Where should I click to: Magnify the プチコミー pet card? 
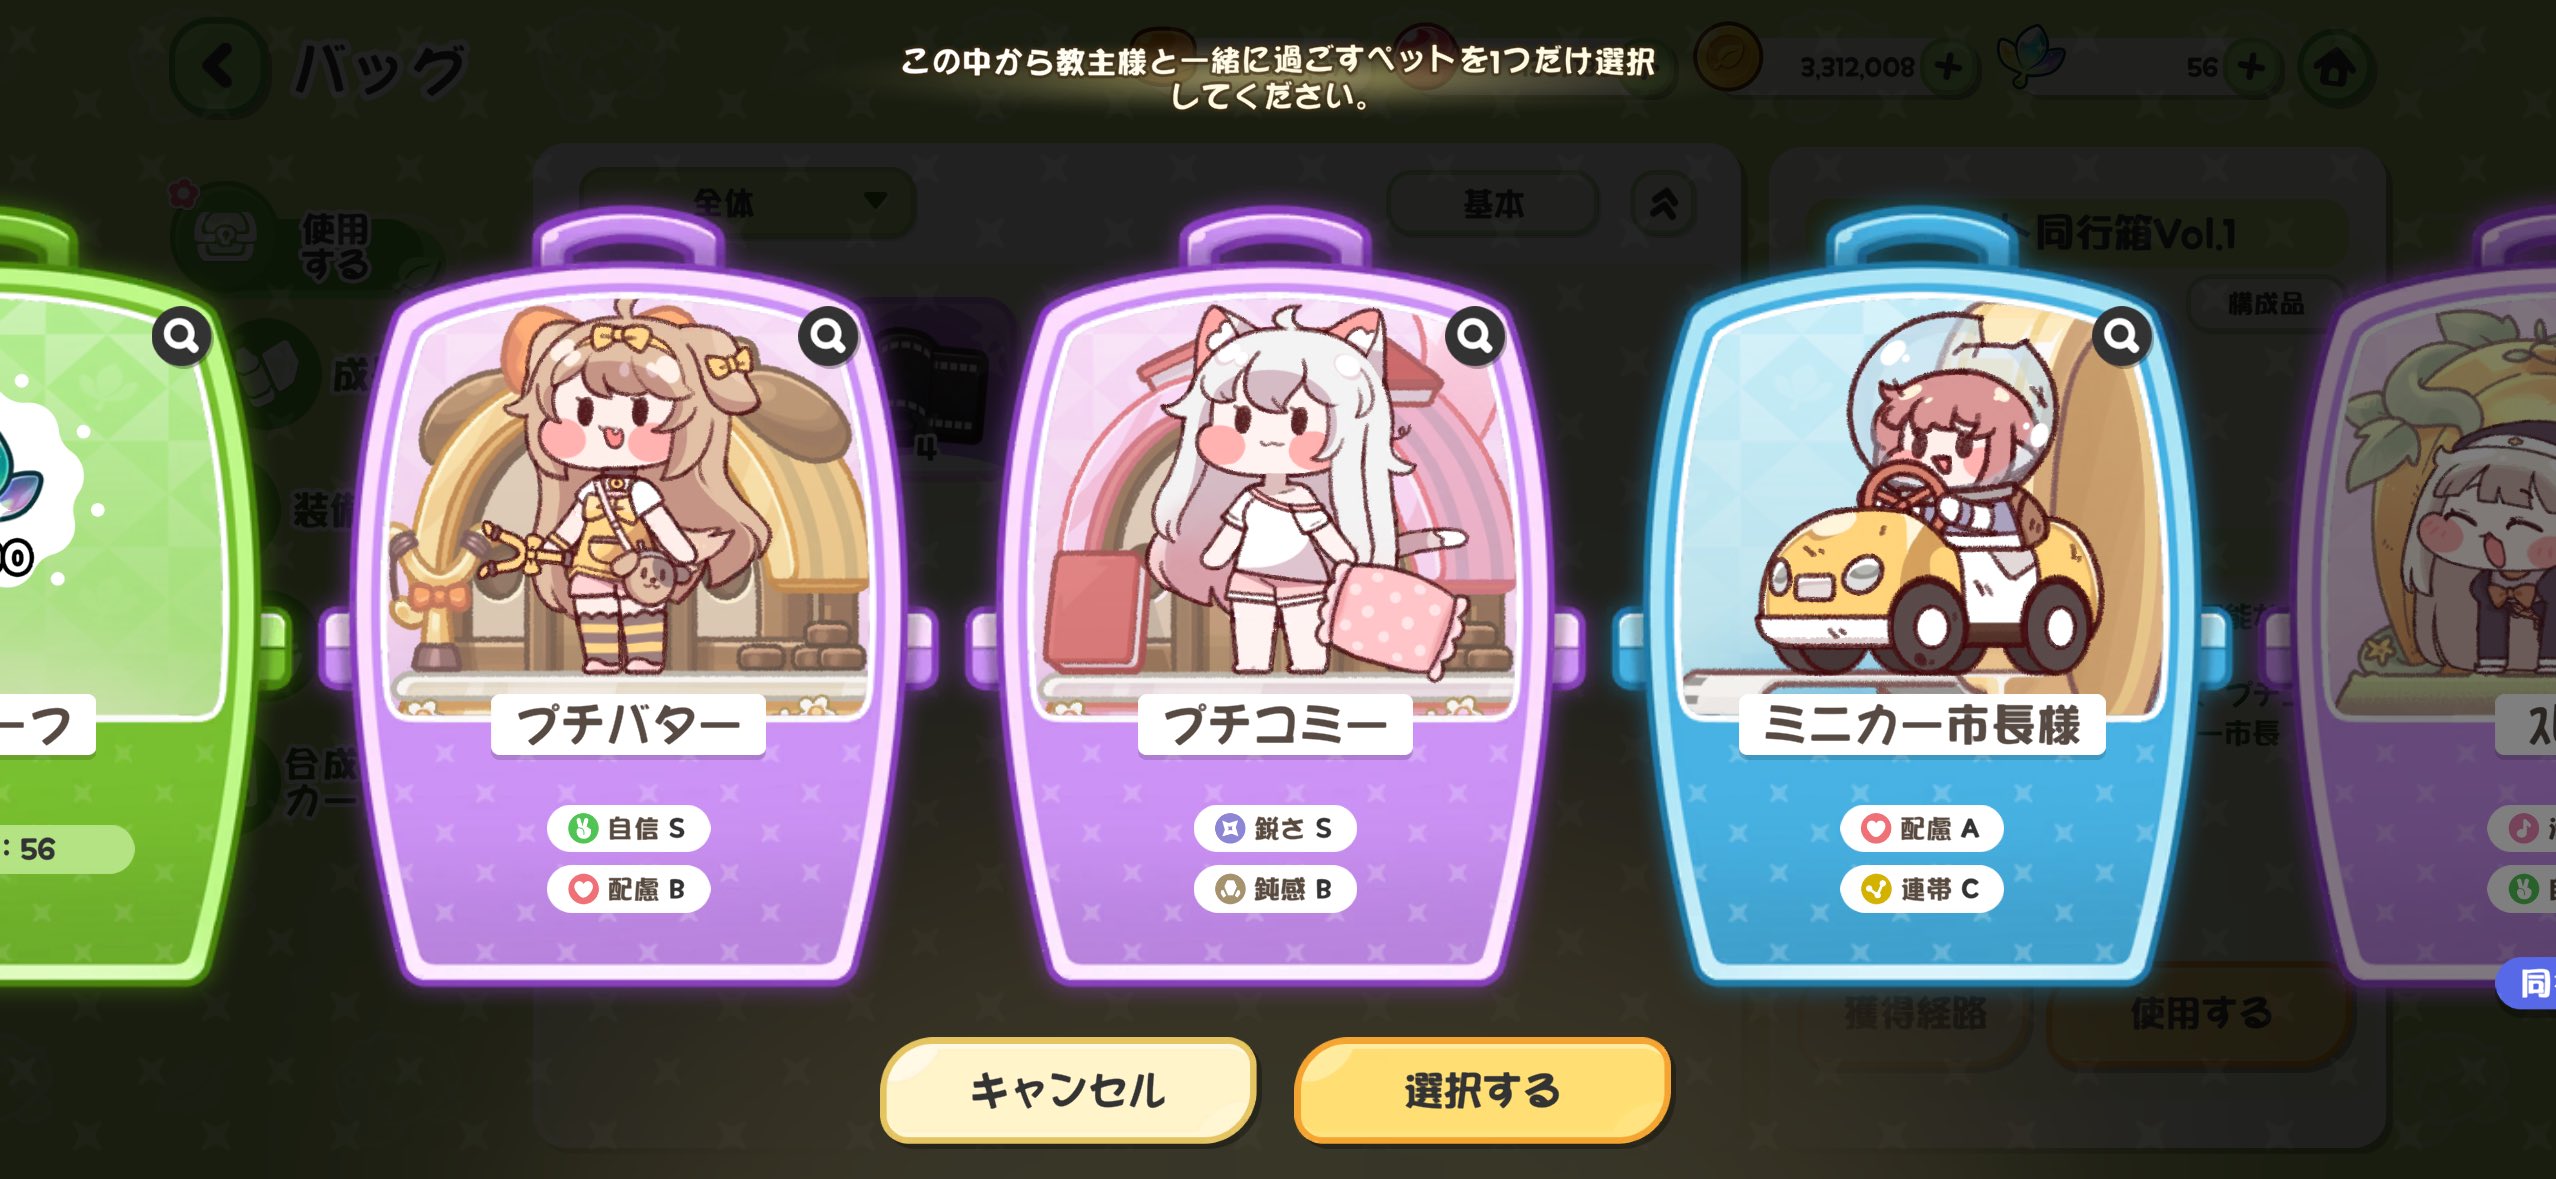[x=1475, y=336]
